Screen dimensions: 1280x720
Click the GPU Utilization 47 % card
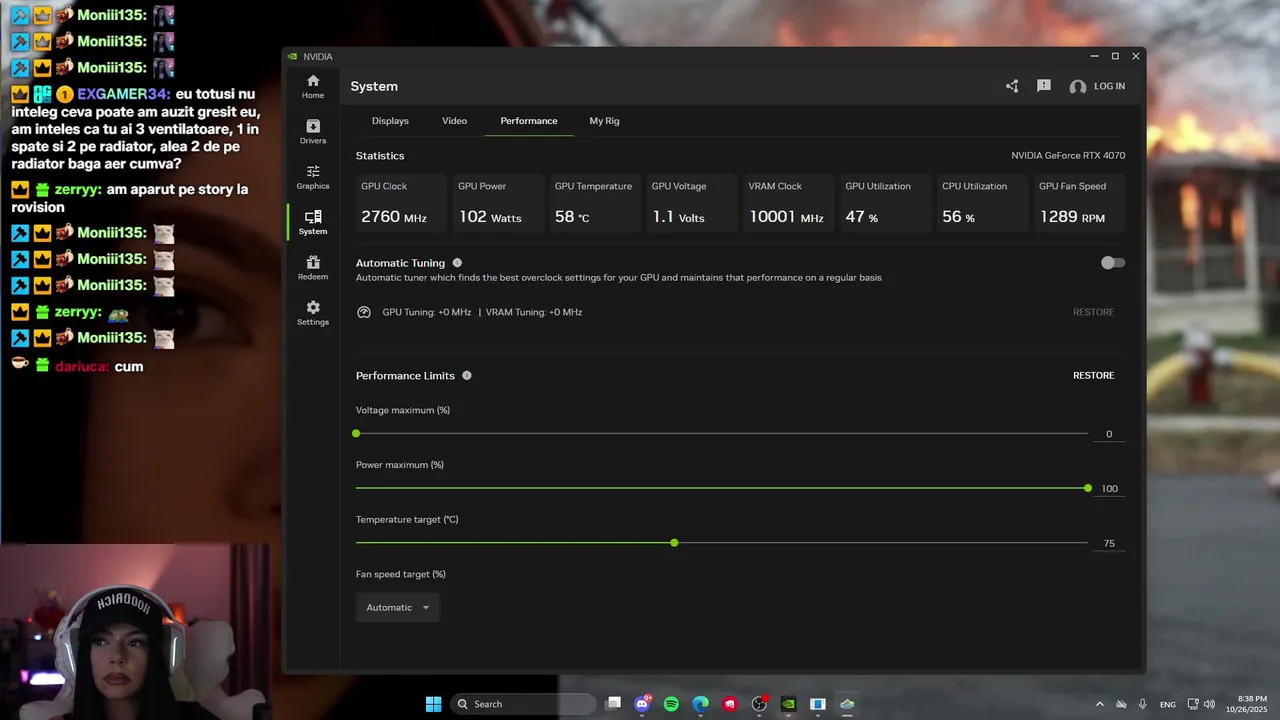[x=885, y=203]
